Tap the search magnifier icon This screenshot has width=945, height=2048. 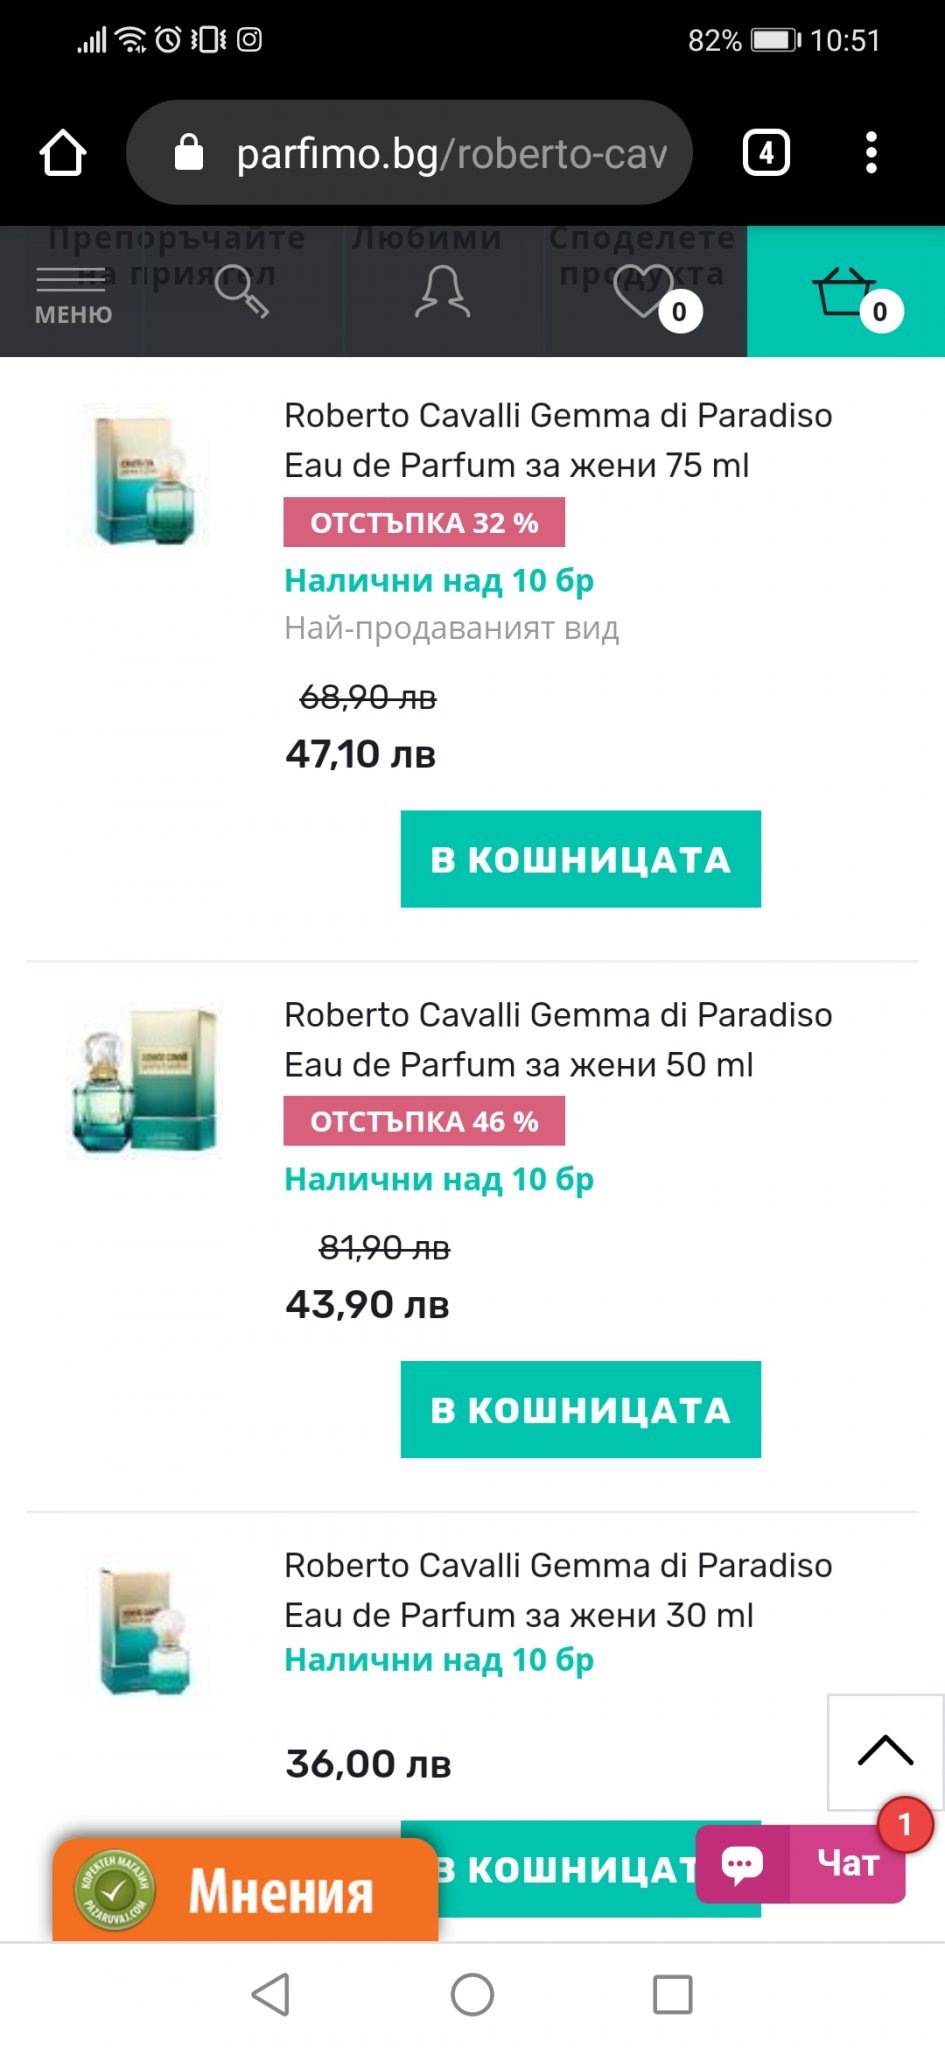(x=241, y=291)
